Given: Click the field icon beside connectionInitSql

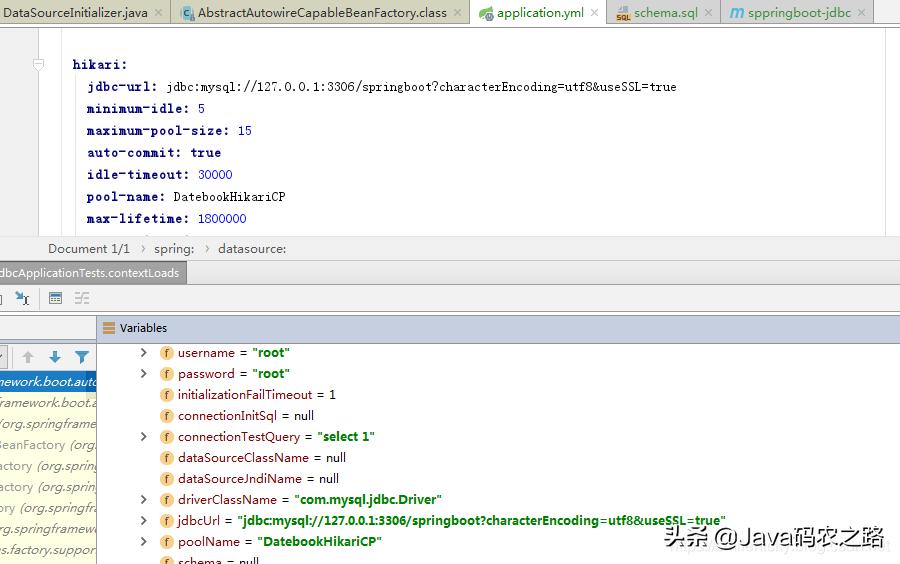Looking at the screenshot, I should pyautogui.click(x=166, y=416).
